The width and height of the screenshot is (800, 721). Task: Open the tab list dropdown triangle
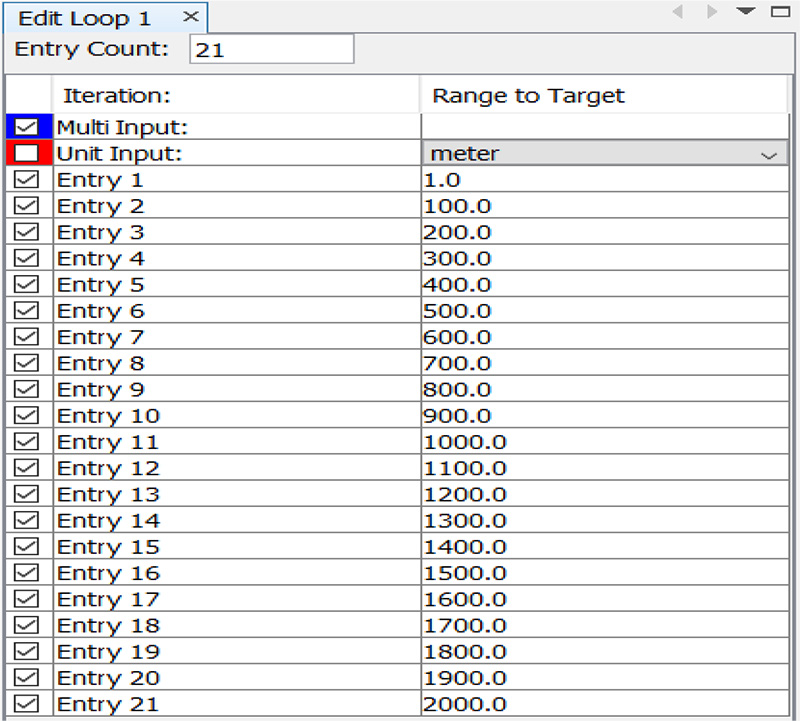pos(746,11)
